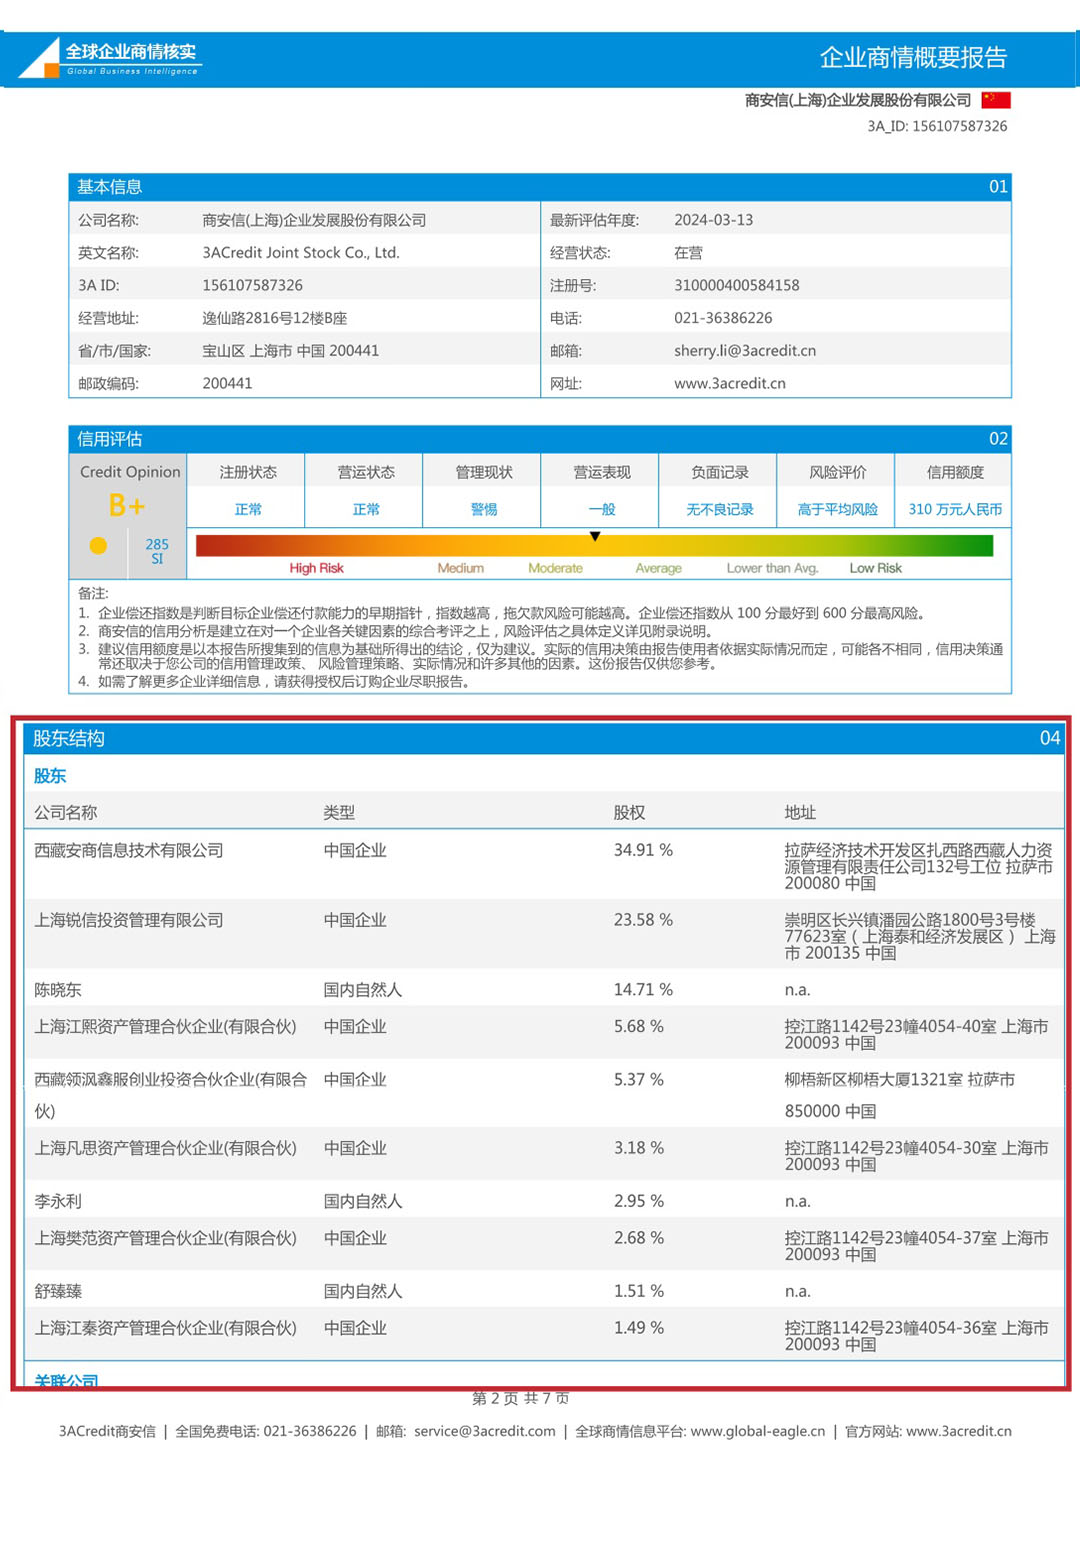Open the www.3acredit.cn website field
The image size is (1080, 1554).
(729, 383)
